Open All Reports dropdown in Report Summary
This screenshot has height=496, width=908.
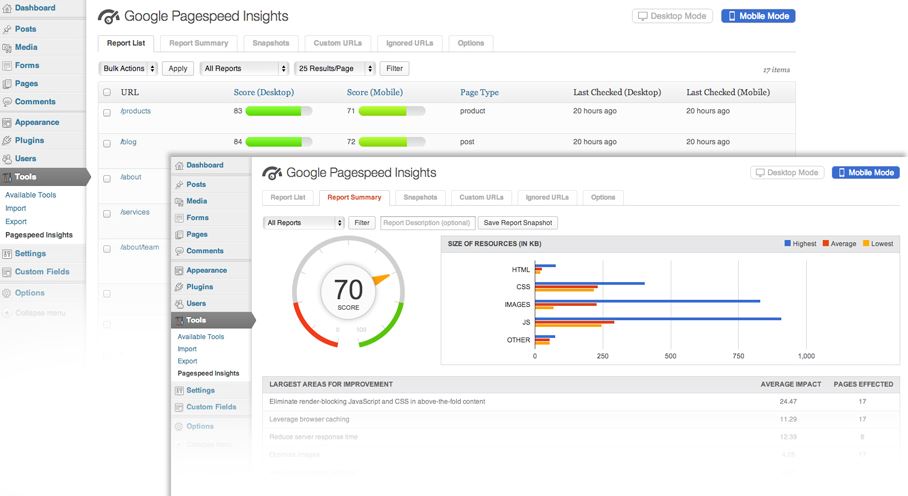click(x=304, y=223)
